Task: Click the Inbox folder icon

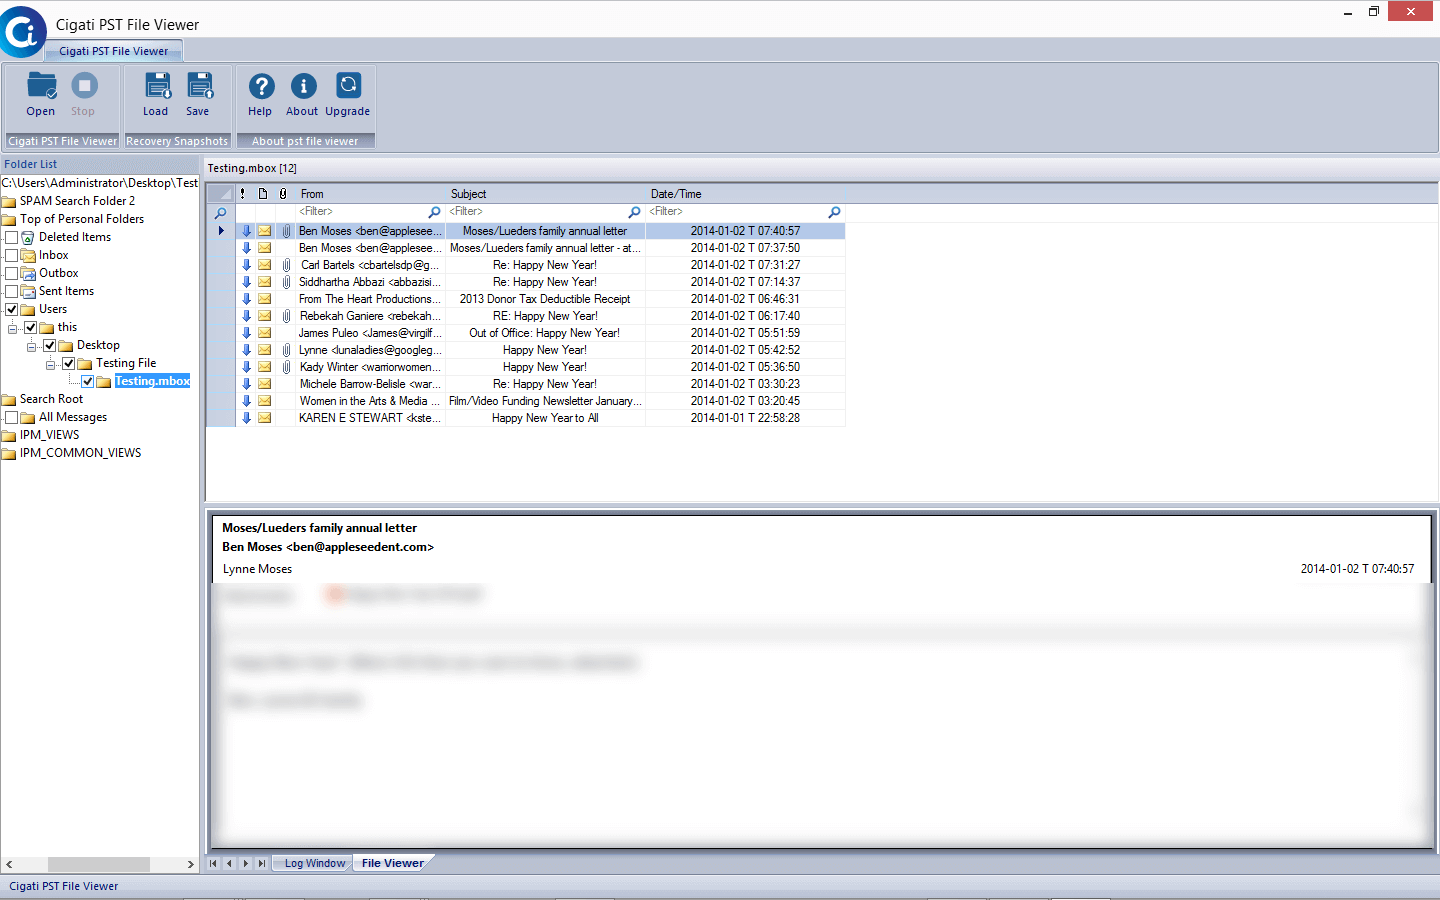Action: tap(28, 256)
